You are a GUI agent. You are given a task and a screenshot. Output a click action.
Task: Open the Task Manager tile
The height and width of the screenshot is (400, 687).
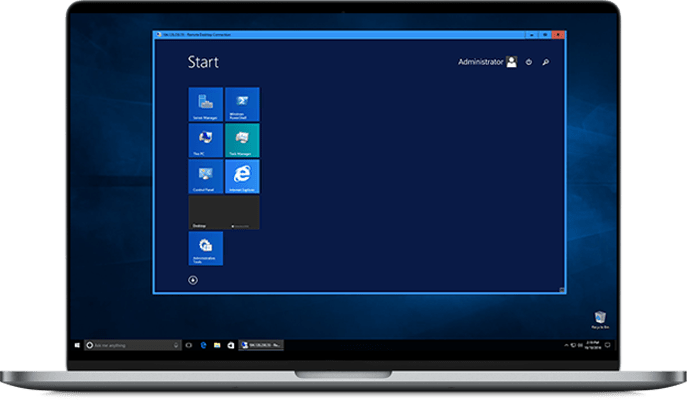242,140
